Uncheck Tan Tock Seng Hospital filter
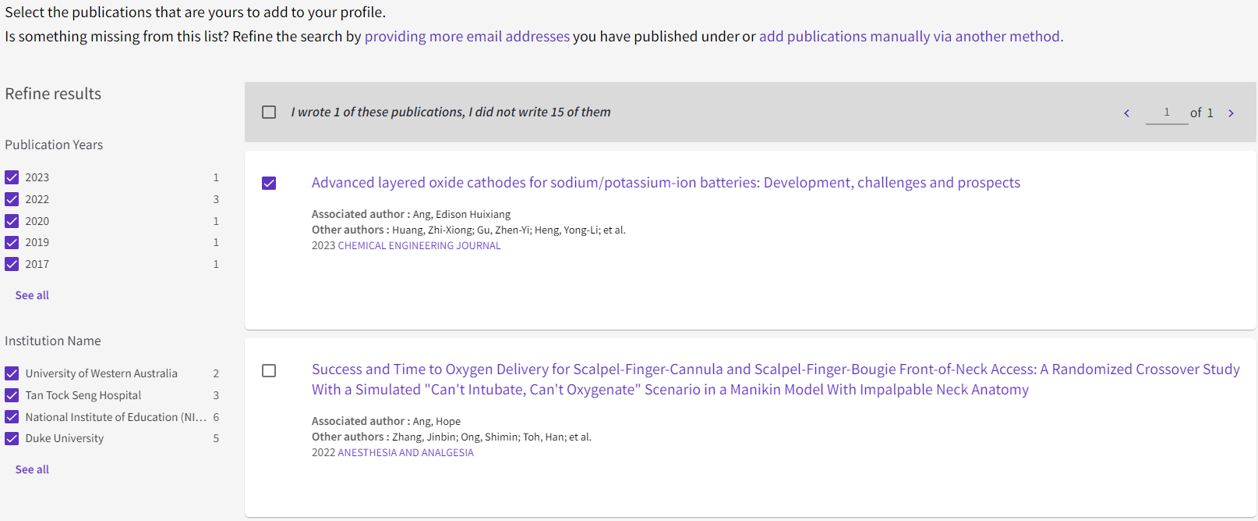This screenshot has width=1258, height=521. pyautogui.click(x=12, y=395)
